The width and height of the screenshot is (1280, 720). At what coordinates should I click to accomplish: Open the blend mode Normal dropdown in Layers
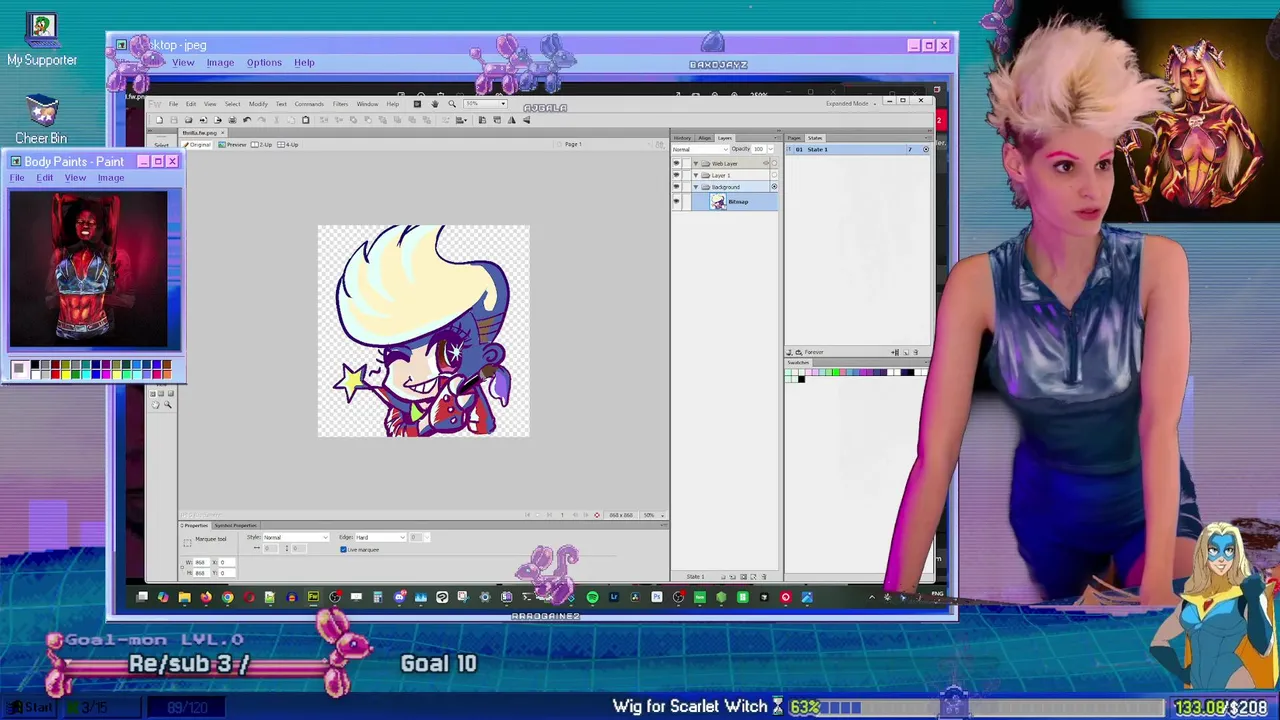click(x=700, y=149)
